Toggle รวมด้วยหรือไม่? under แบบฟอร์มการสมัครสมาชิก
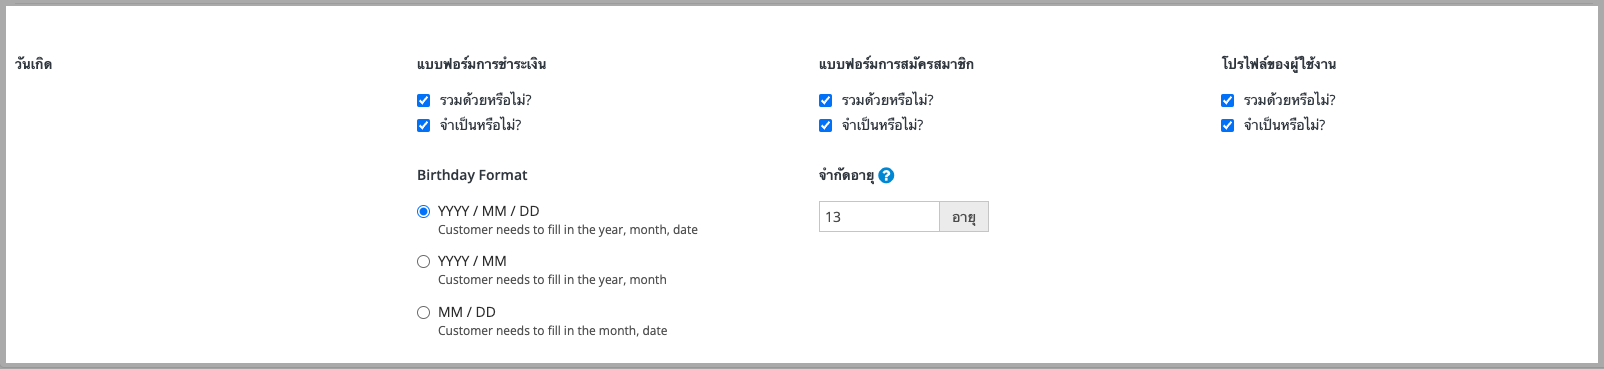Screen dimensions: 1604x369 coord(825,100)
